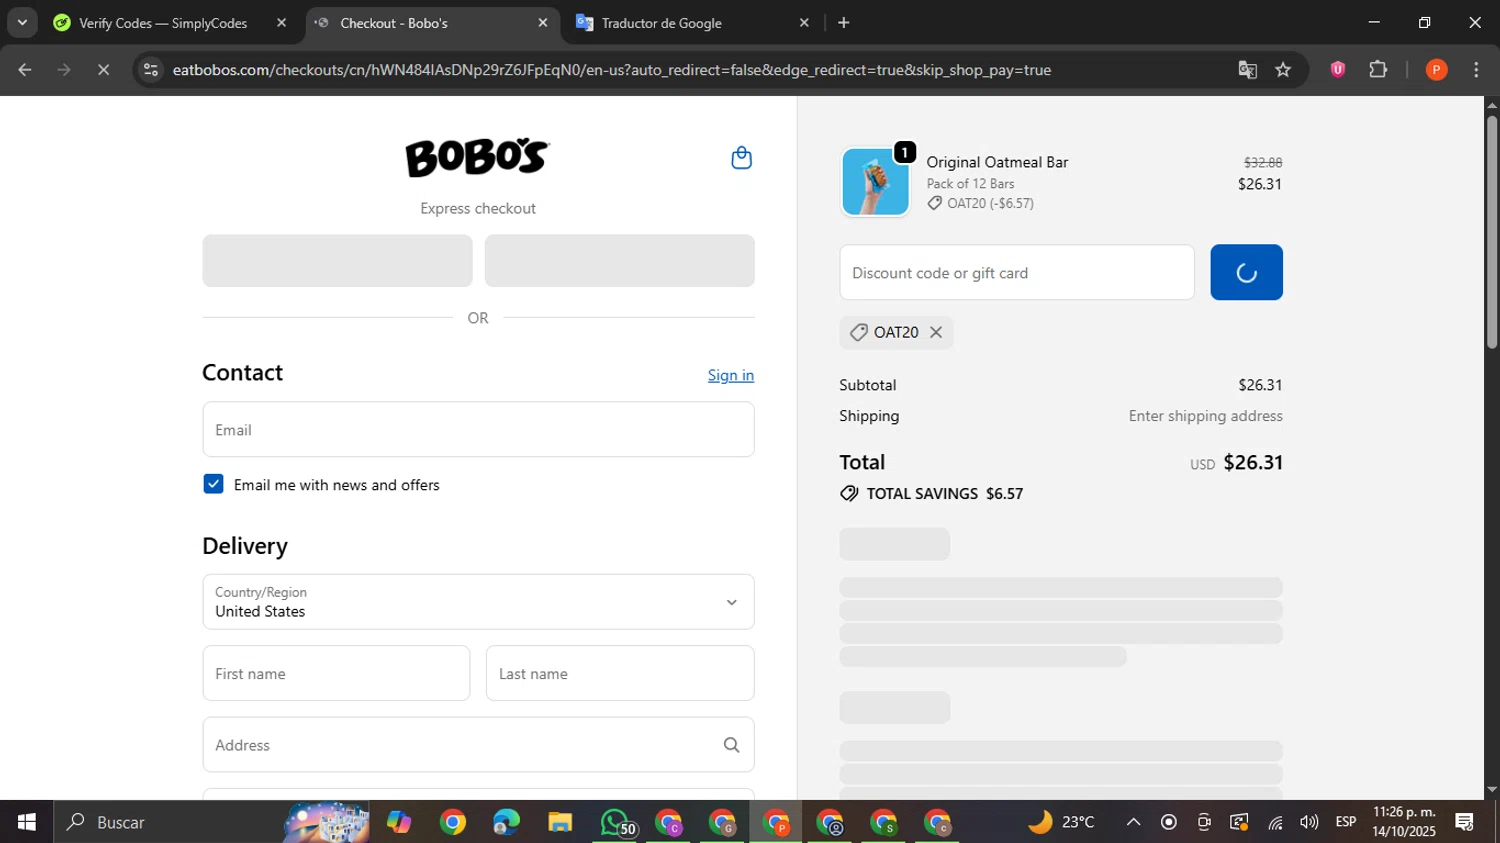Open the Chrome profile avatar P
This screenshot has width=1500, height=843.
[x=1436, y=69]
